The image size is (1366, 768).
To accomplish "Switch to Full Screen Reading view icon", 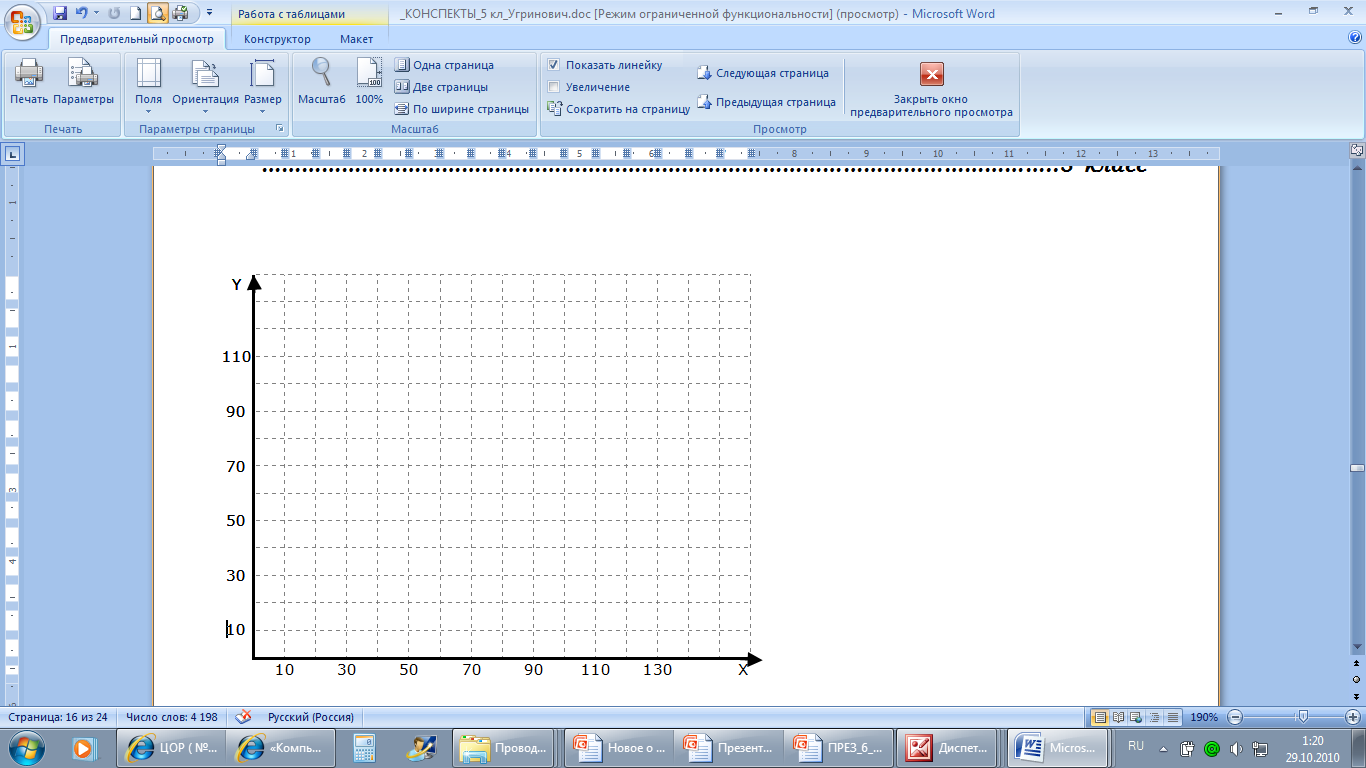I will [x=1119, y=717].
